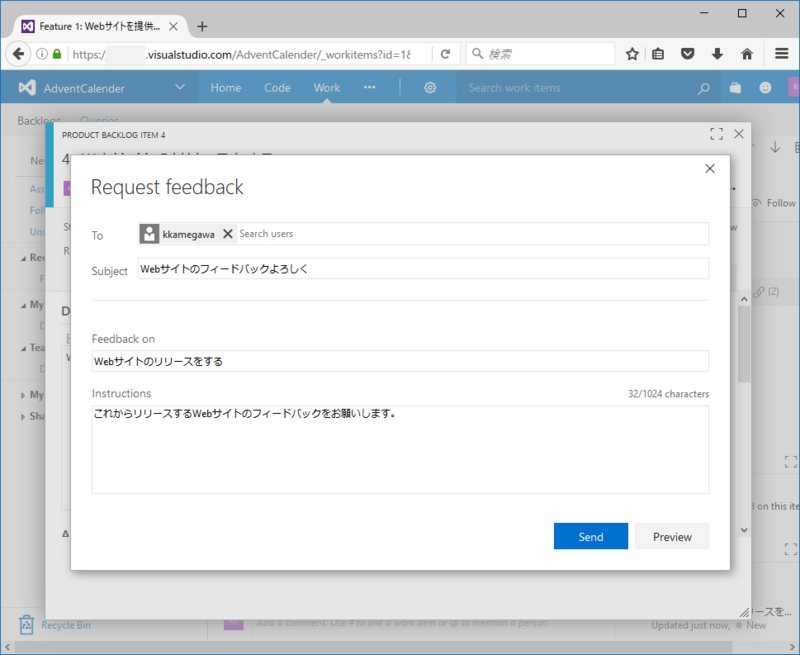Viewport: 800px width, 655px height.
Task: Click the green padlock security icon
Action: point(57,54)
